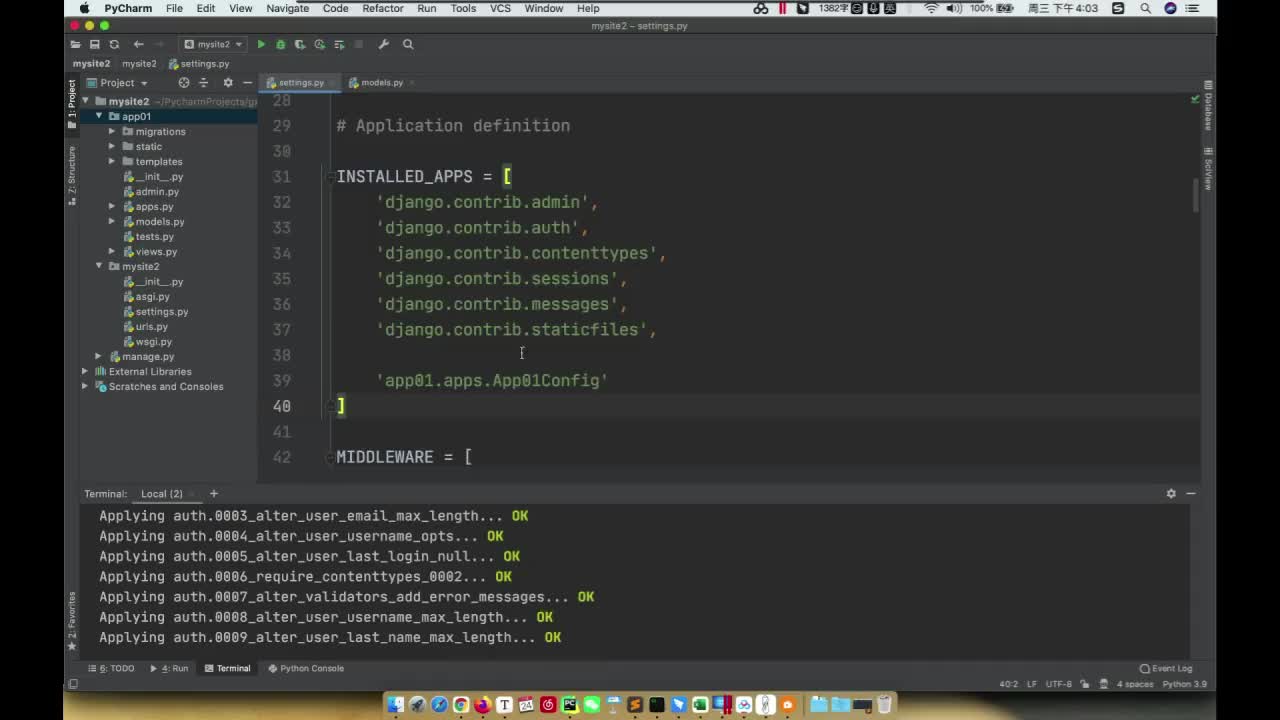The image size is (1280, 720).
Task: Open Search Everywhere magnifier icon
Action: pos(408,44)
